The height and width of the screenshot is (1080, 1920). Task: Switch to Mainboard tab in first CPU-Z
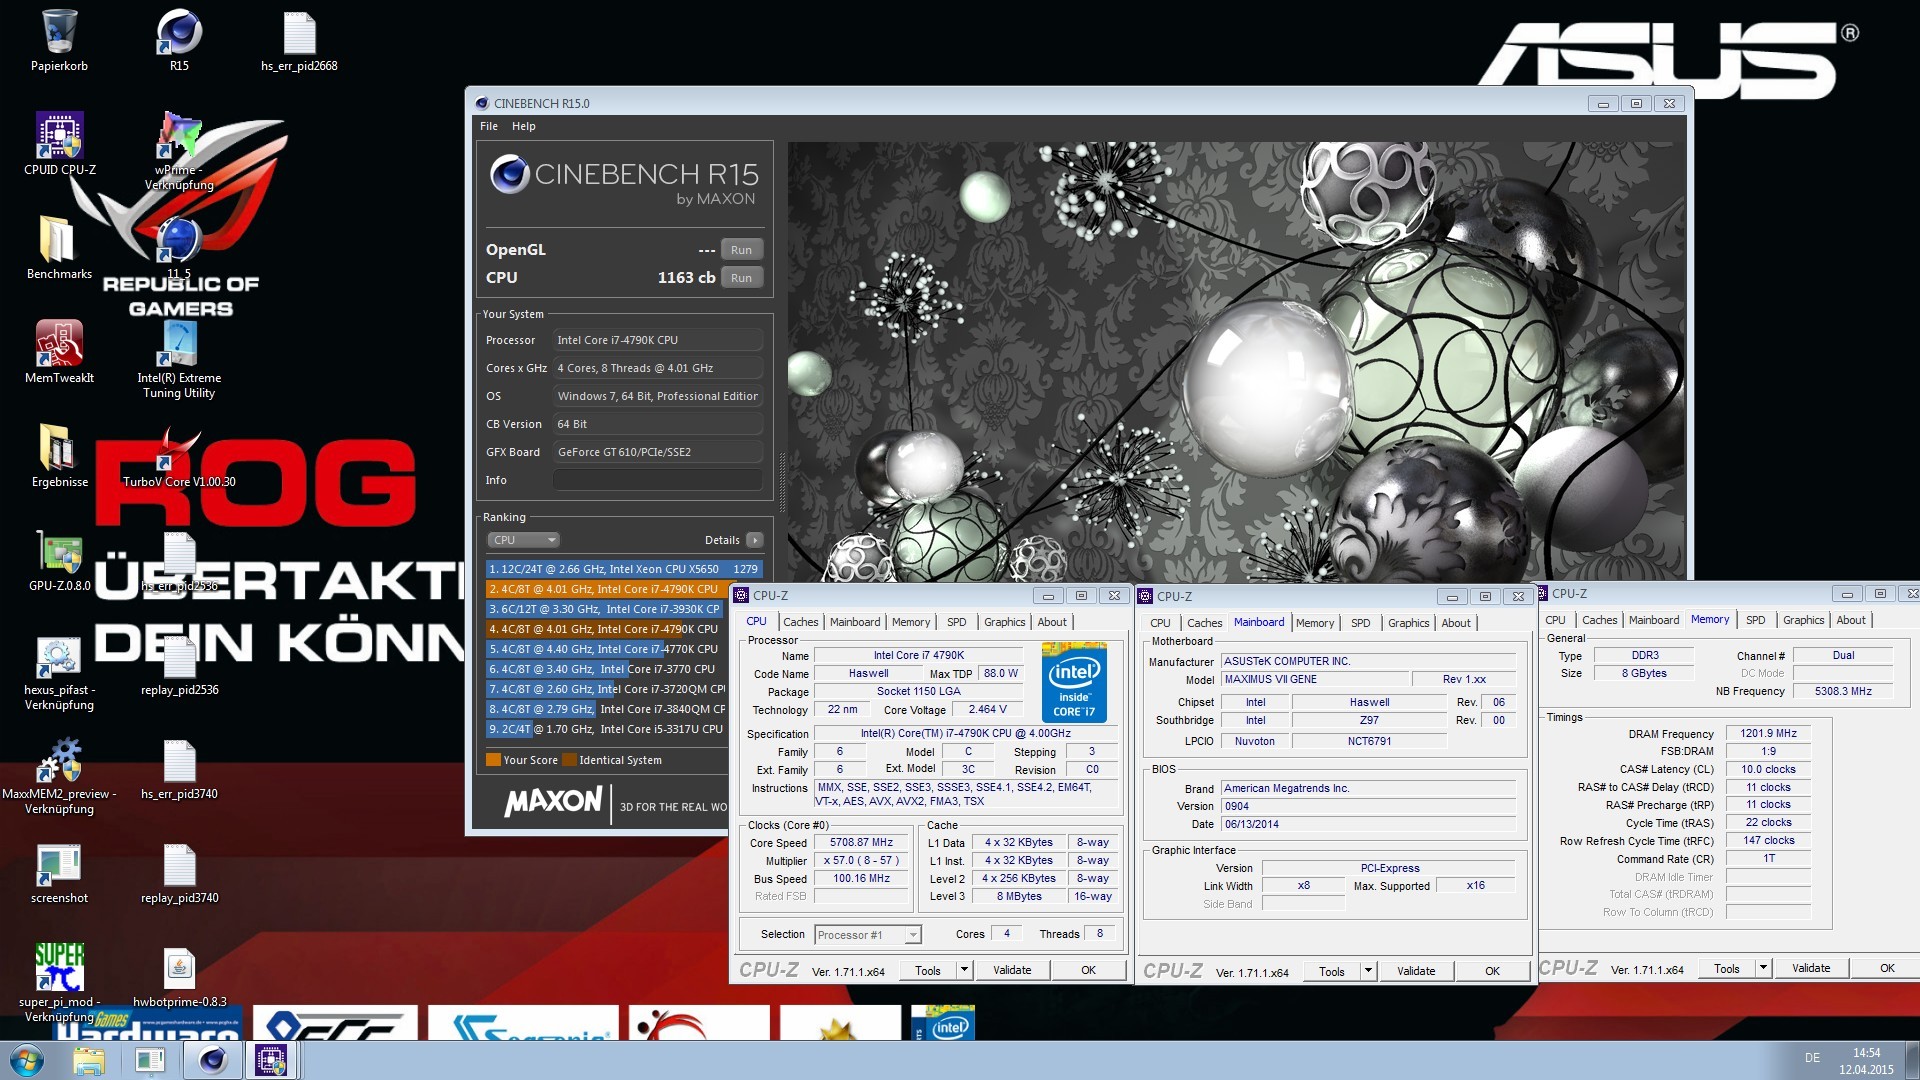click(855, 622)
